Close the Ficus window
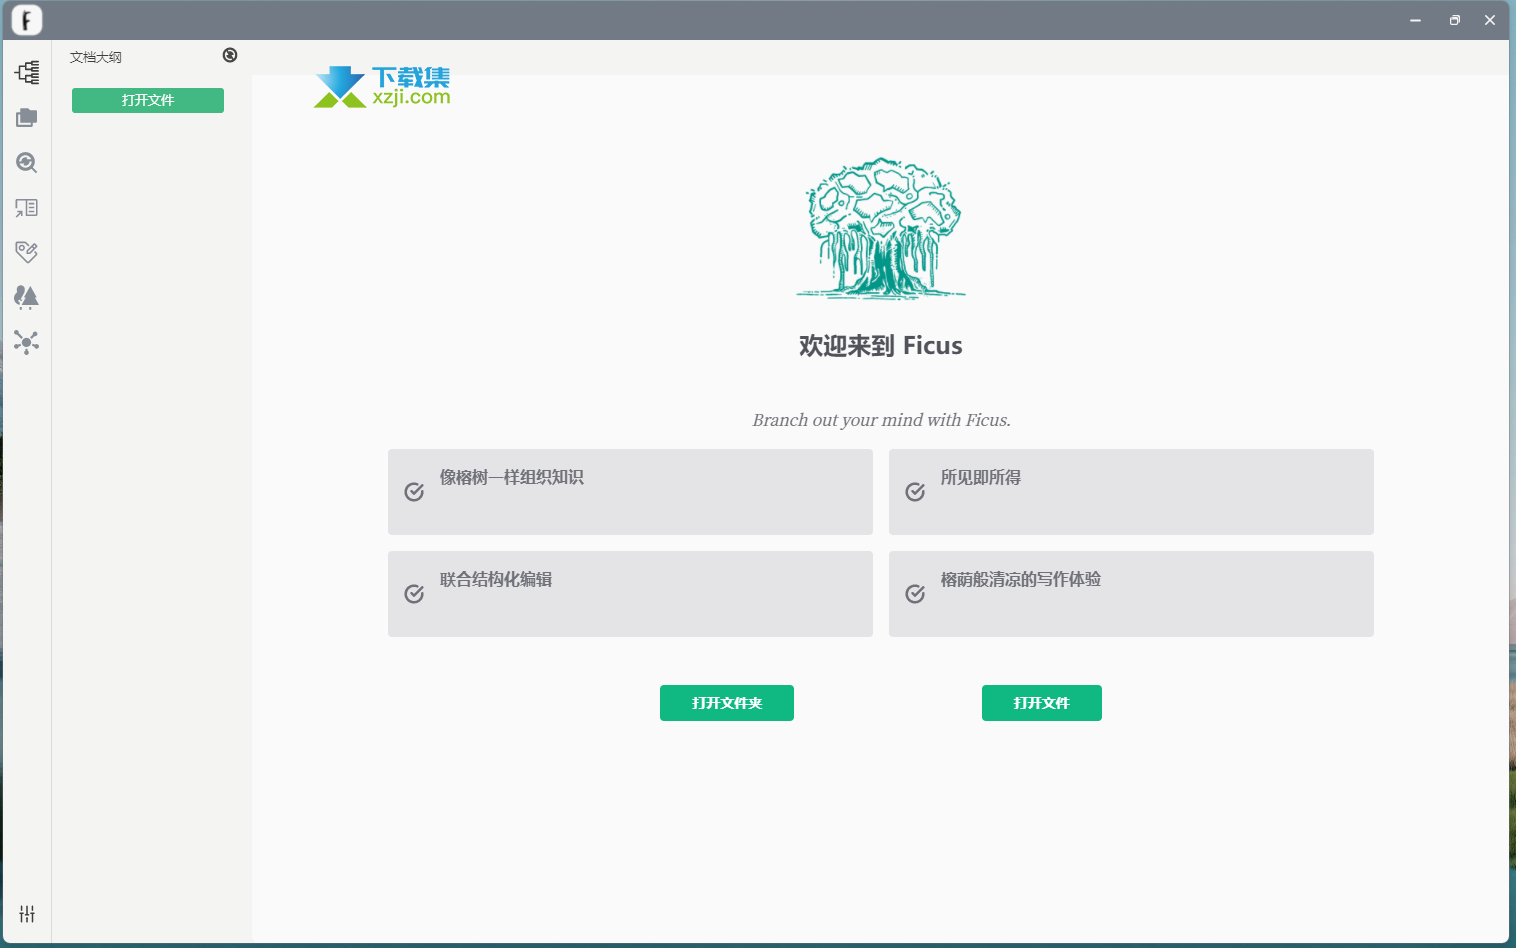The width and height of the screenshot is (1516, 948). coord(1490,20)
